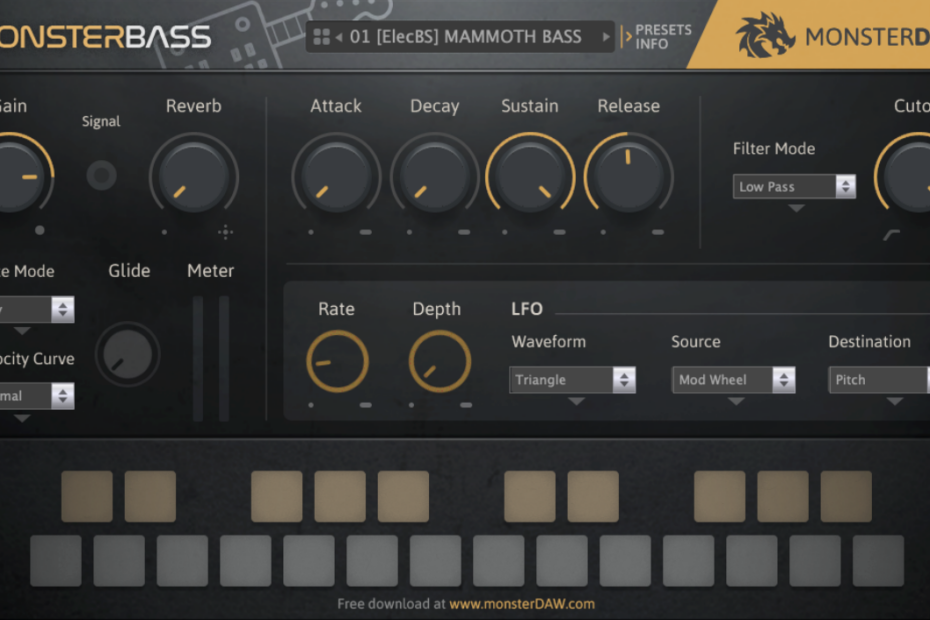This screenshot has height=620, width=930.
Task: Click the Sustain knob
Action: 530,176
